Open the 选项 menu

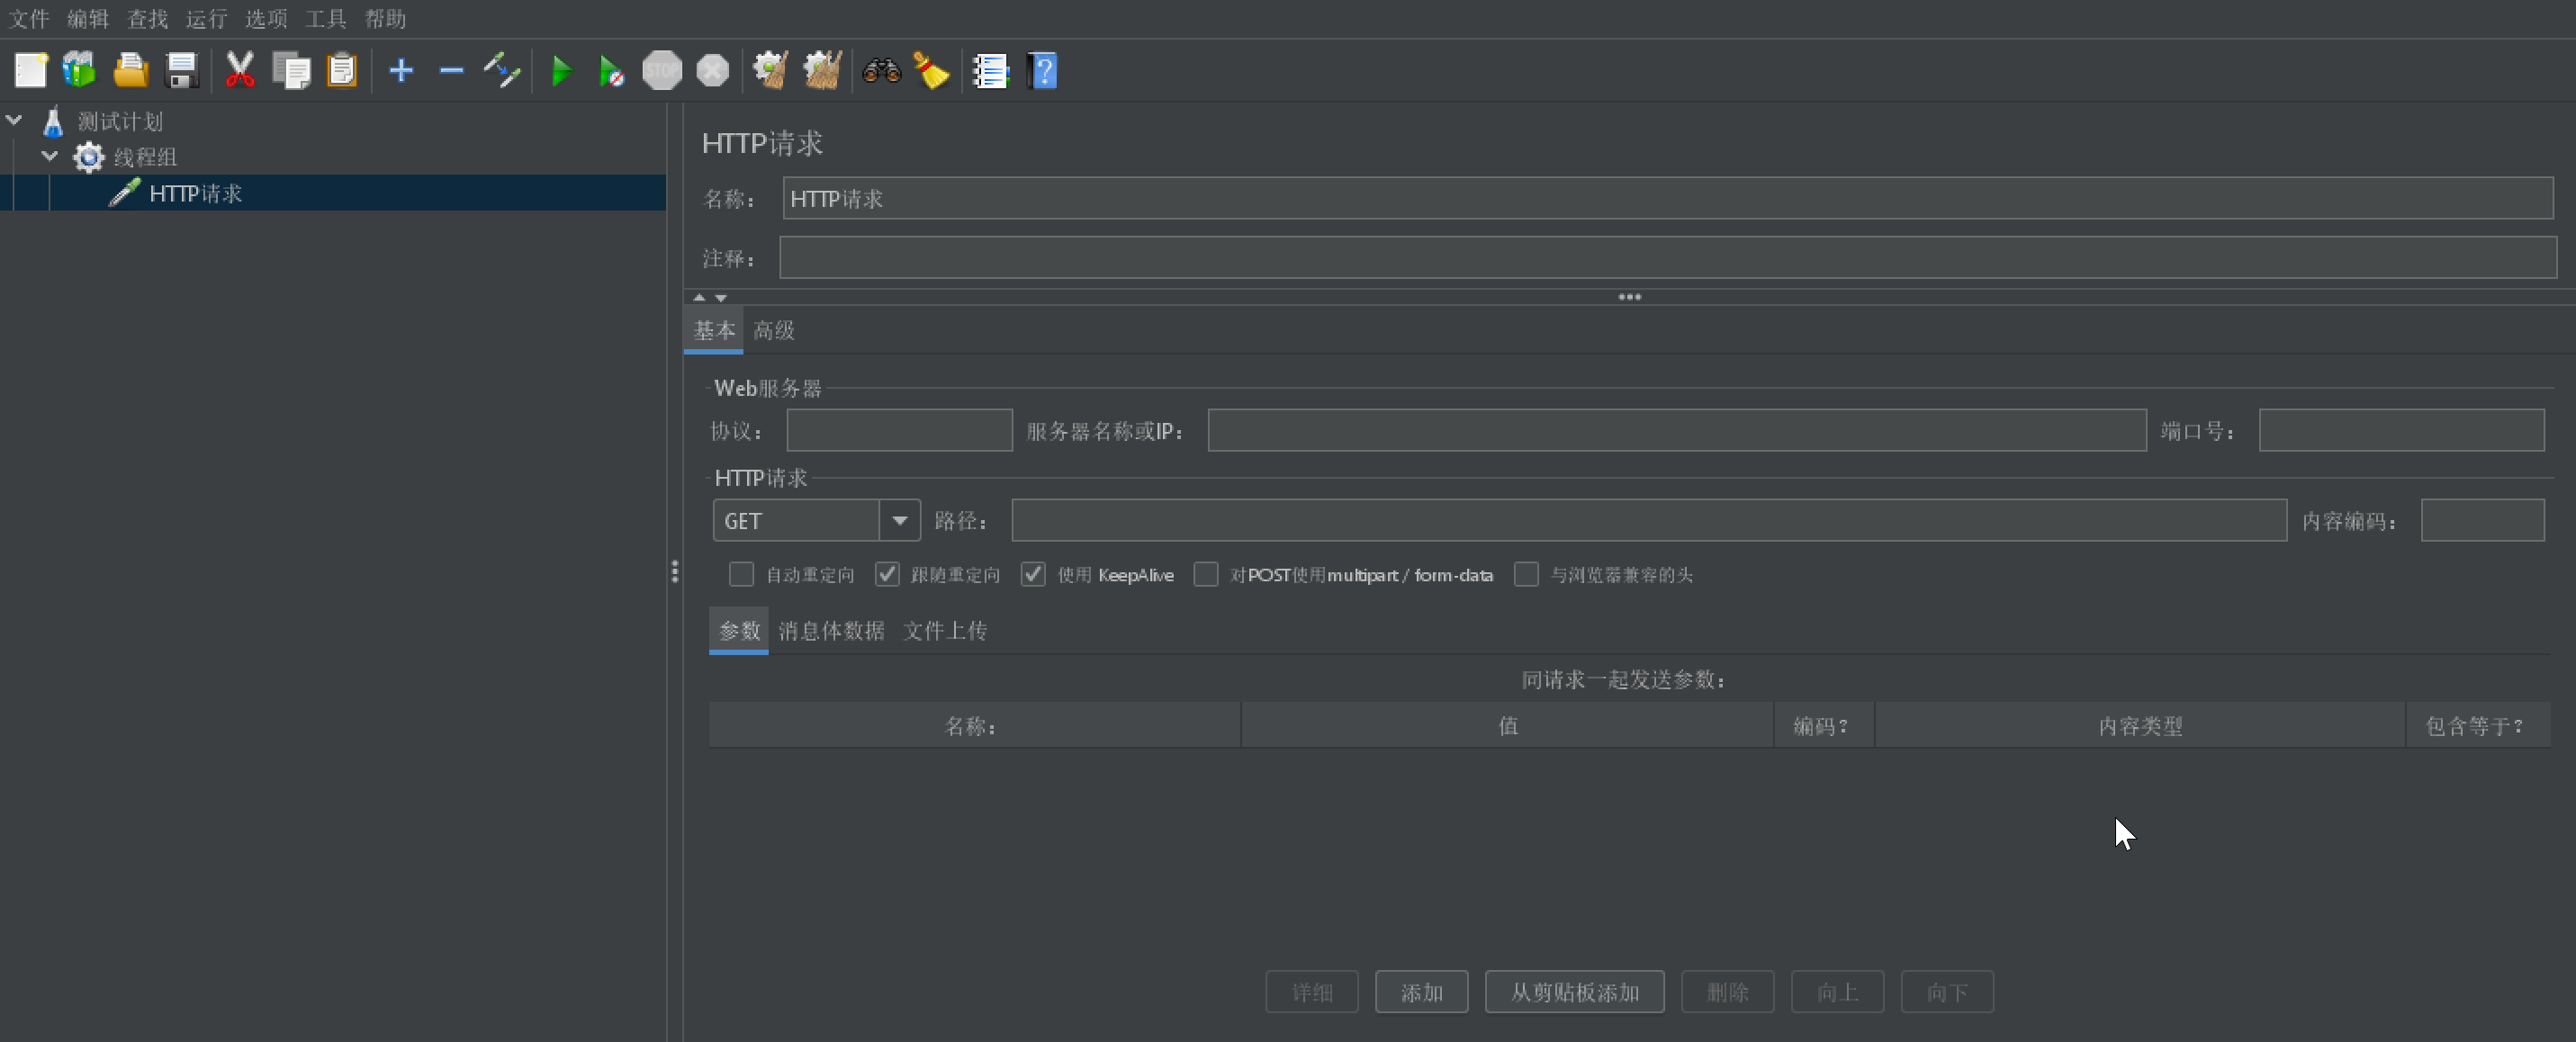266,19
